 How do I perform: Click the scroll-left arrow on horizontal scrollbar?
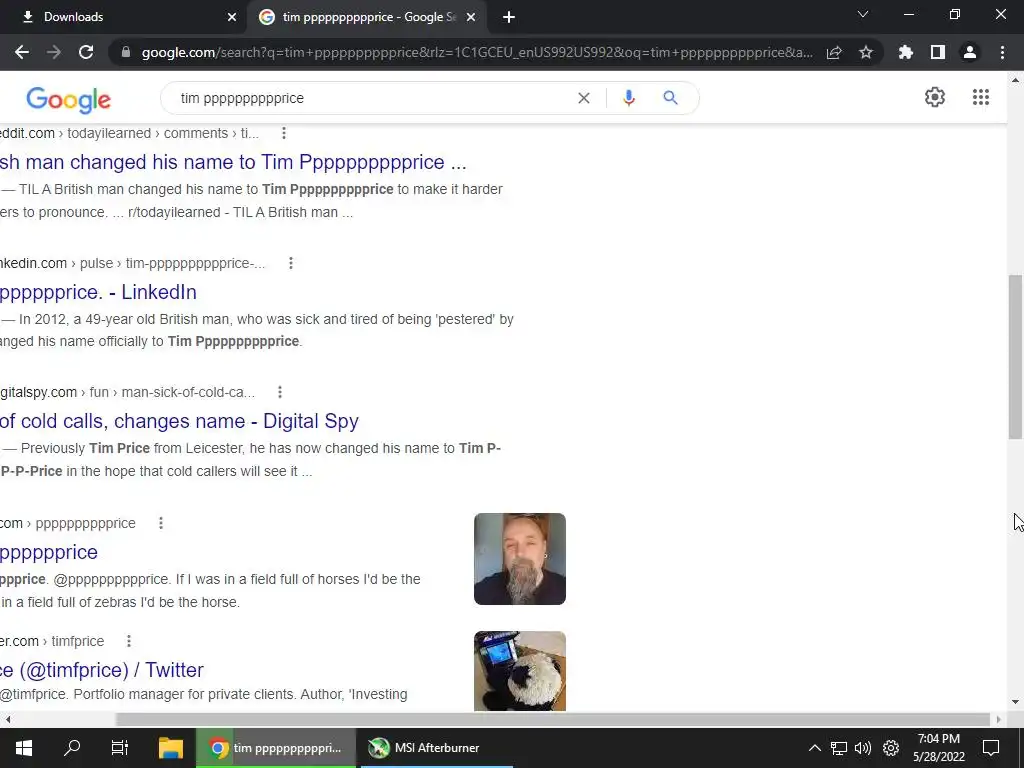7,720
